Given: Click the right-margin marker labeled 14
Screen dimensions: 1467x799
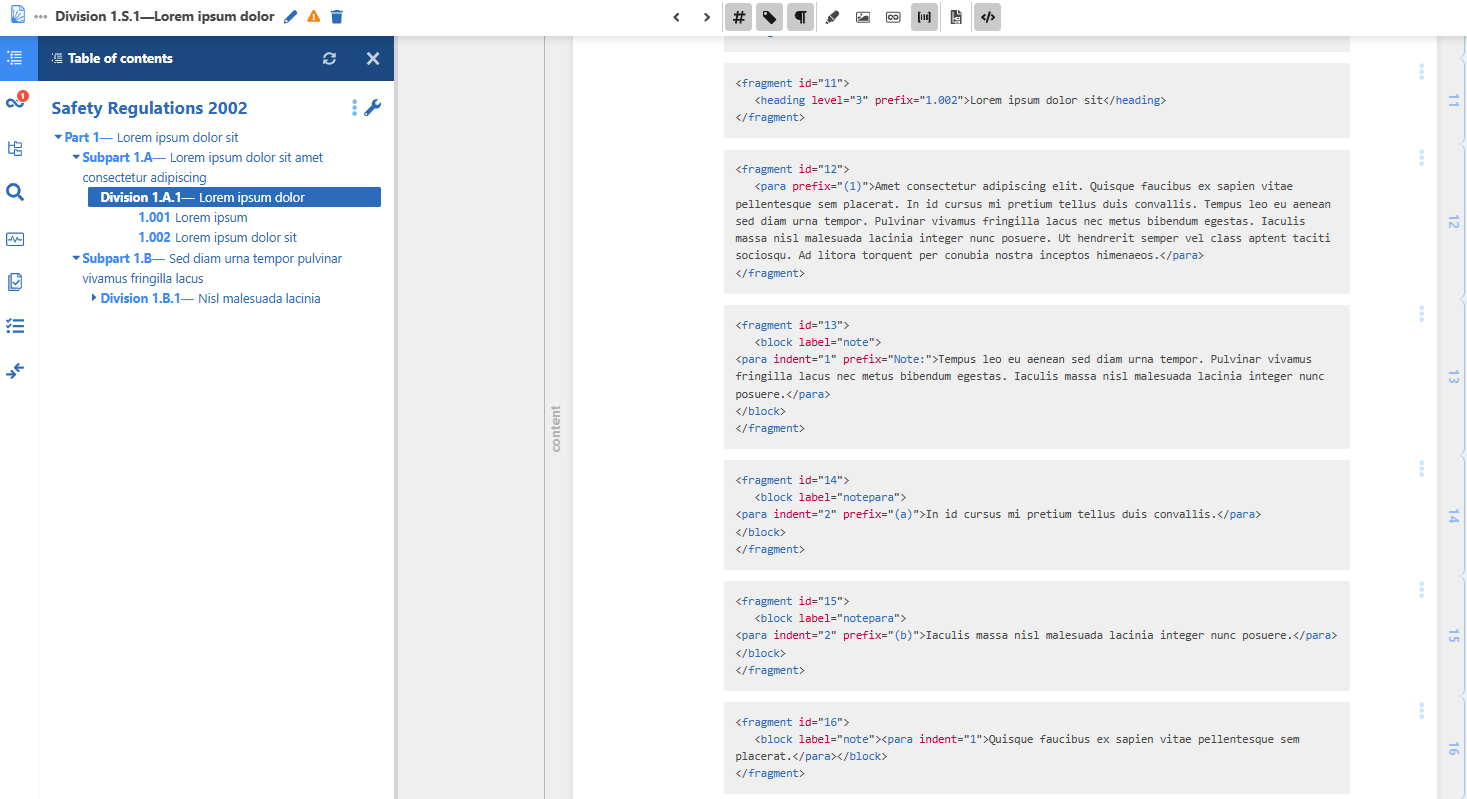Looking at the screenshot, I should click(x=1453, y=515).
